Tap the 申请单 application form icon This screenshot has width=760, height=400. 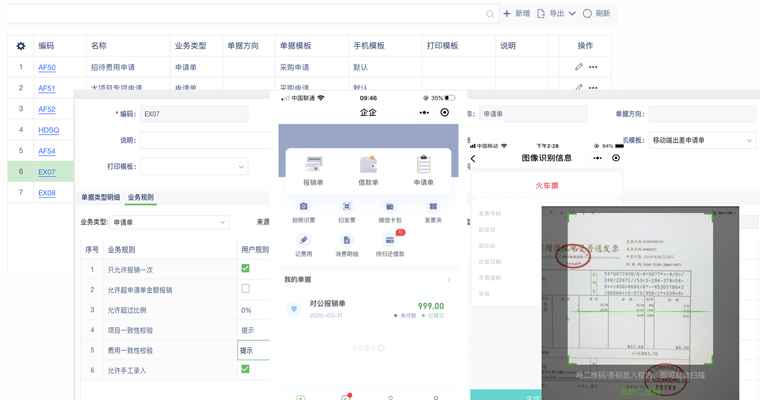pos(423,165)
